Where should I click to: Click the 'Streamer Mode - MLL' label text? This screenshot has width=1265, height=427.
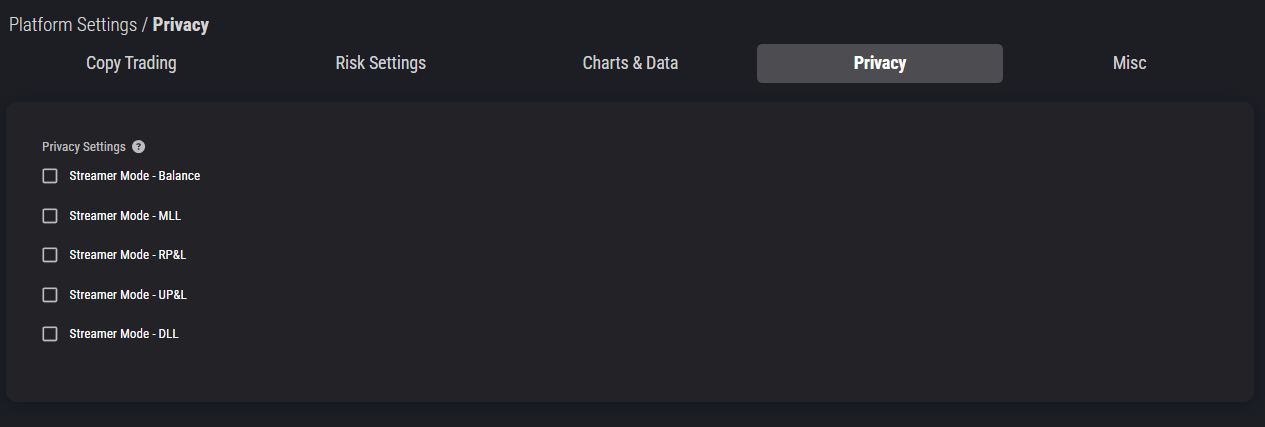click(x=125, y=215)
